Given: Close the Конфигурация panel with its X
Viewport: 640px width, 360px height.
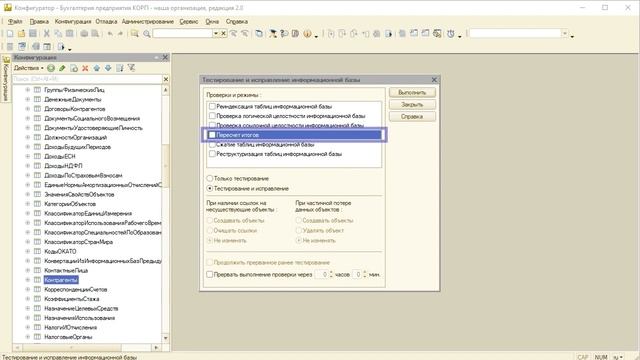Looking at the screenshot, I should pyautogui.click(x=165, y=58).
